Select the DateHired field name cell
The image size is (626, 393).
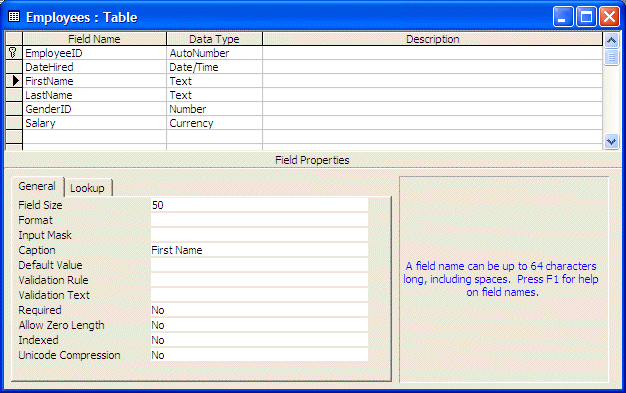(x=94, y=67)
